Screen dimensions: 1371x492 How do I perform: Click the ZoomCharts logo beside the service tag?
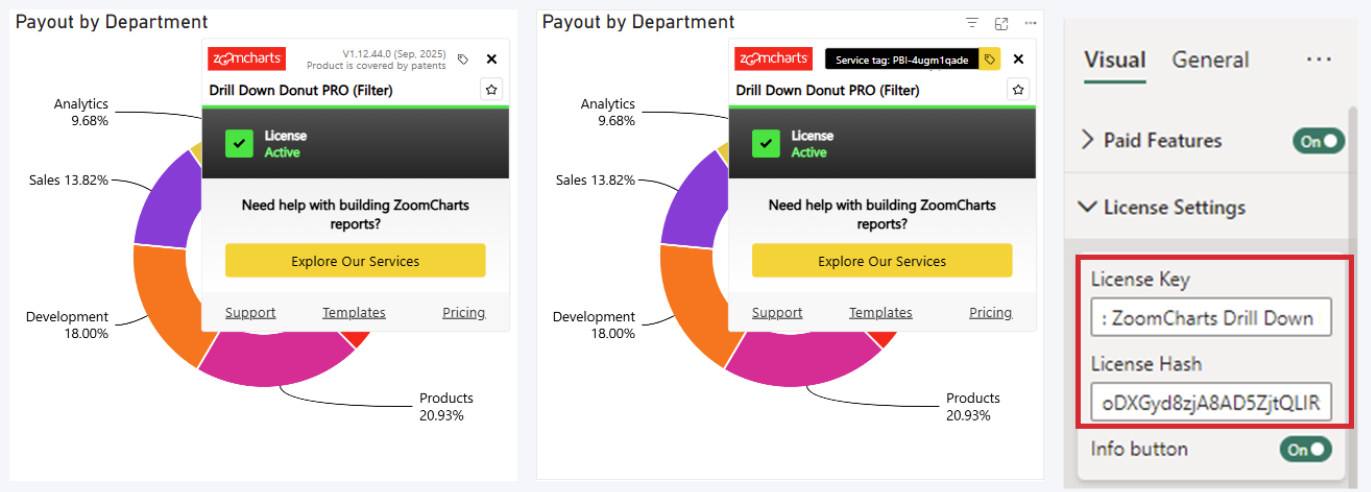coord(773,59)
